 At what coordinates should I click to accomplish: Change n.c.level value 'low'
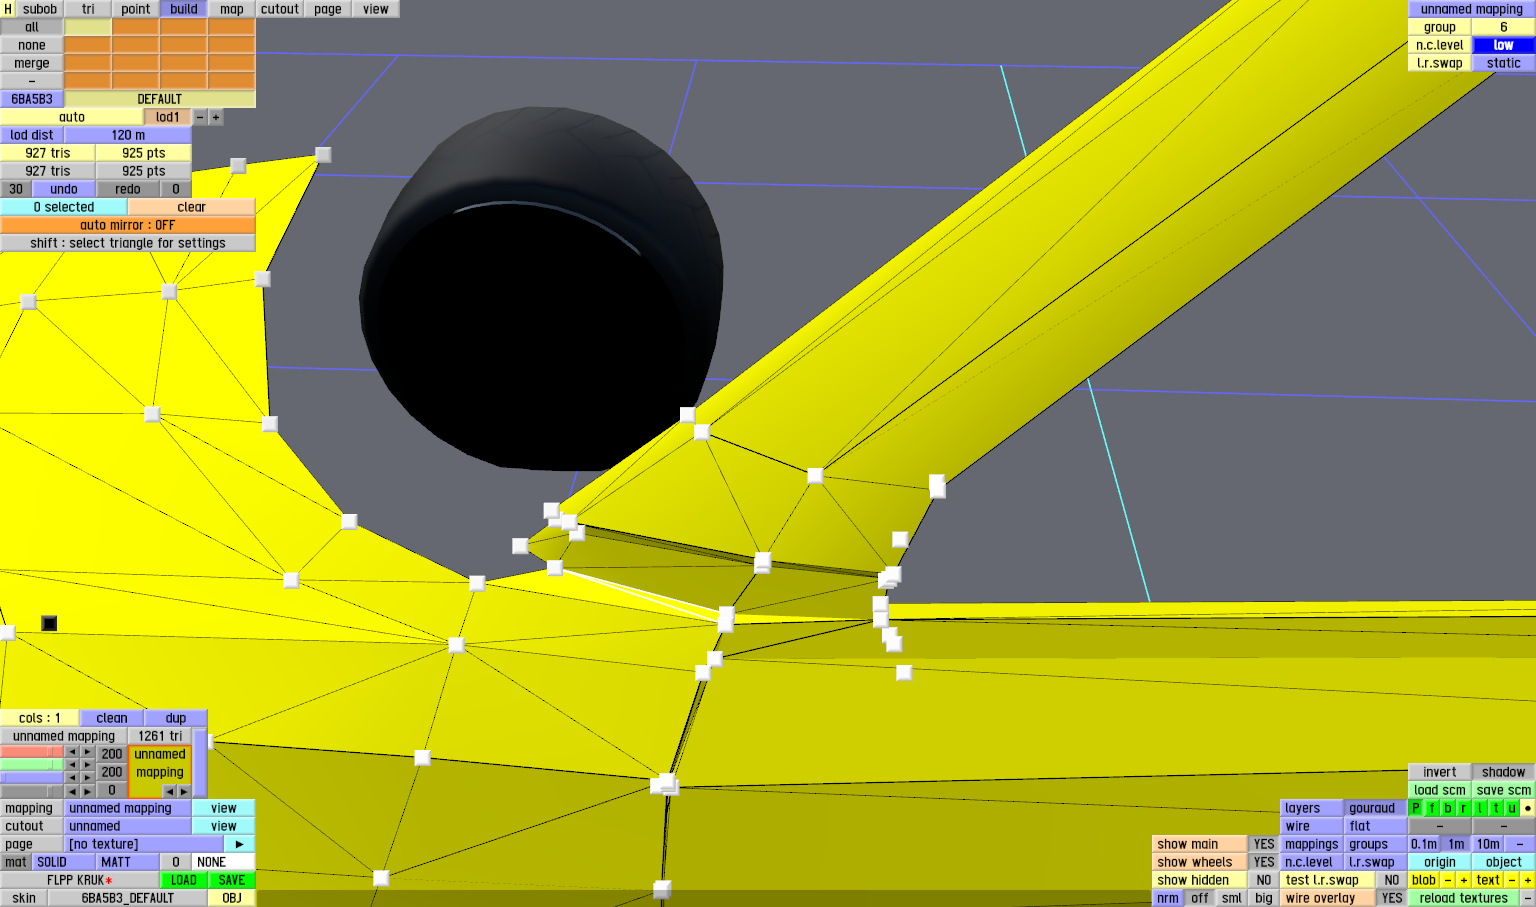(1504, 45)
